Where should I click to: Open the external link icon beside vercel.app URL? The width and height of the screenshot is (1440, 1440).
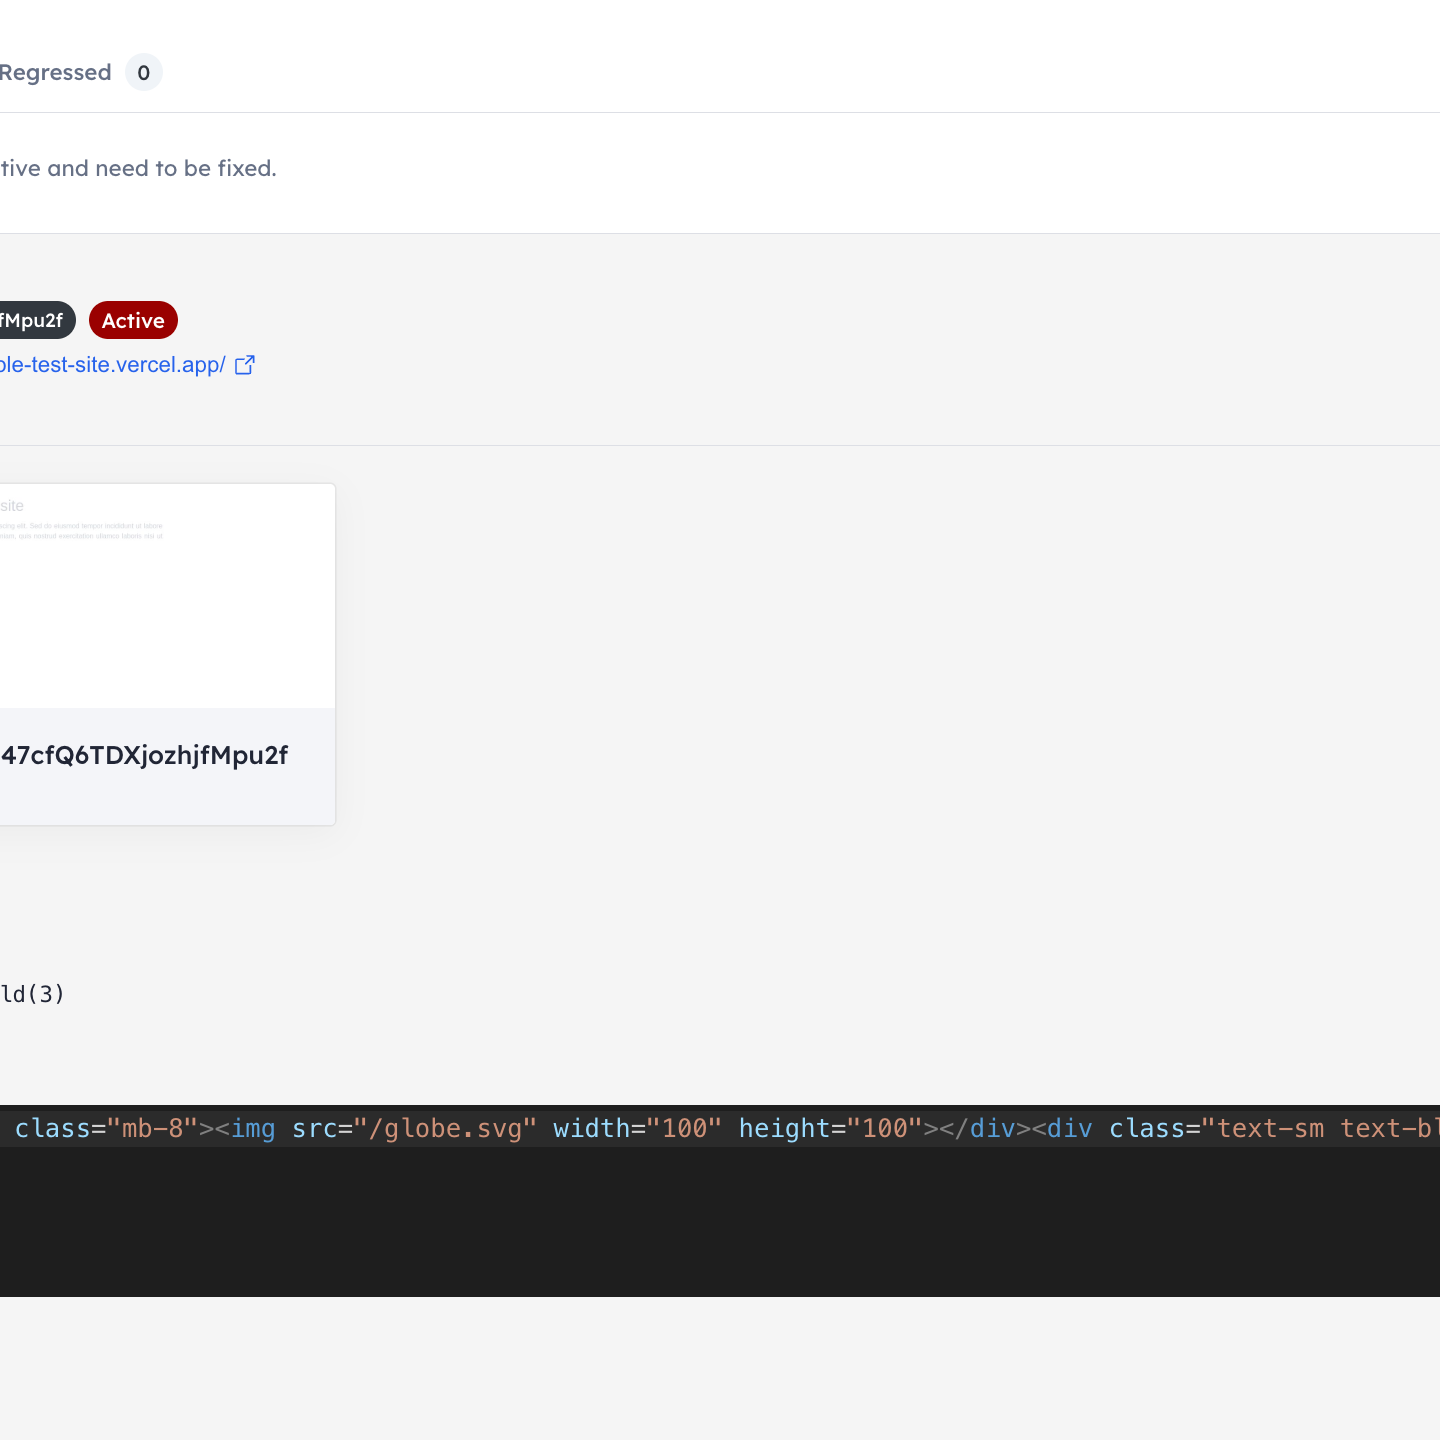[245, 365]
